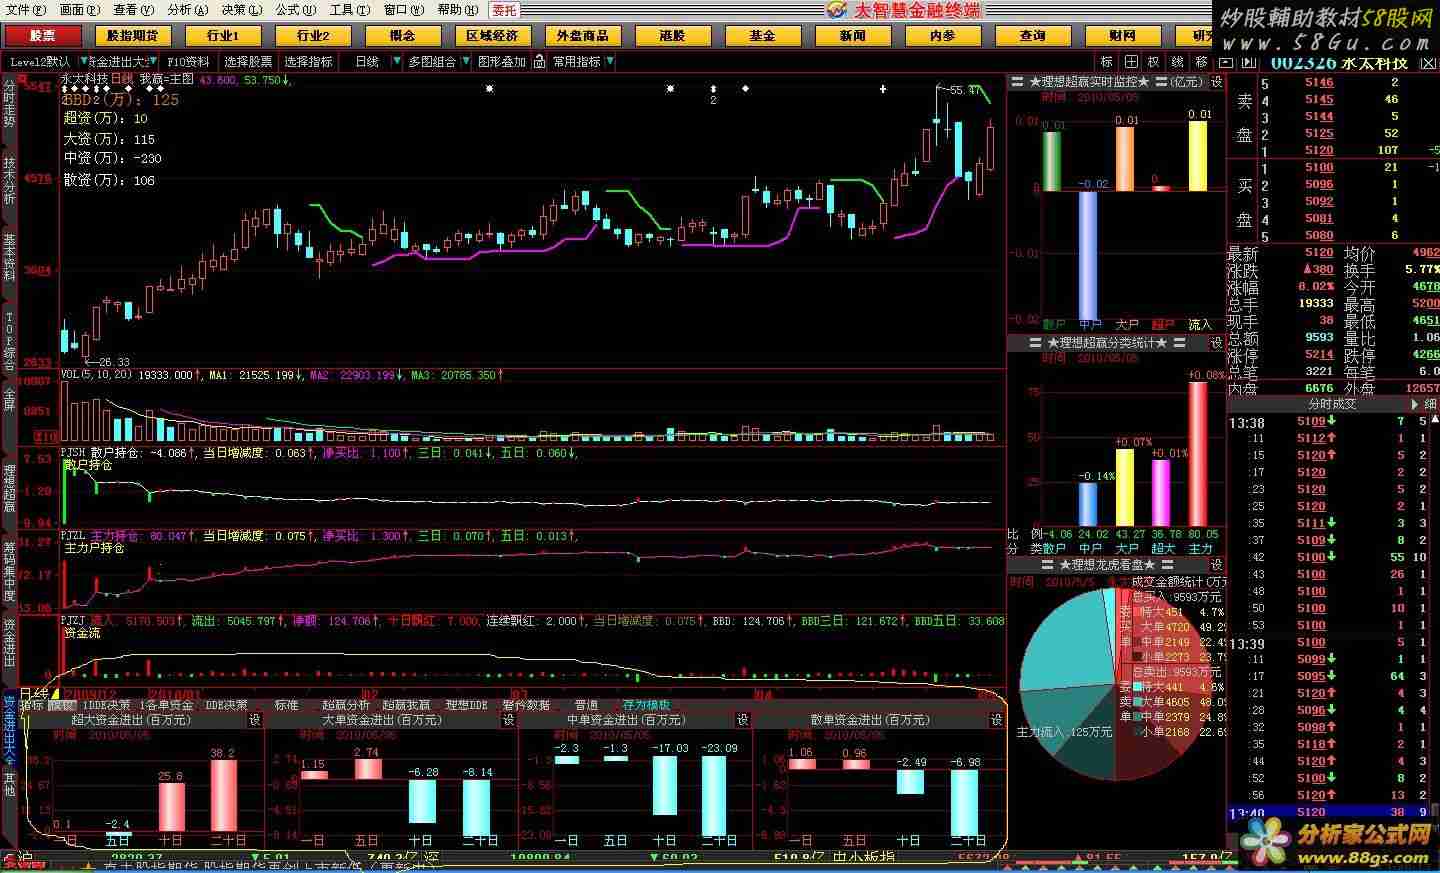Image resolution: width=1440 pixels, height=873 pixels.
Task: Click the 设 button of 中单资金进出 chart
Action: pyautogui.click(x=742, y=720)
